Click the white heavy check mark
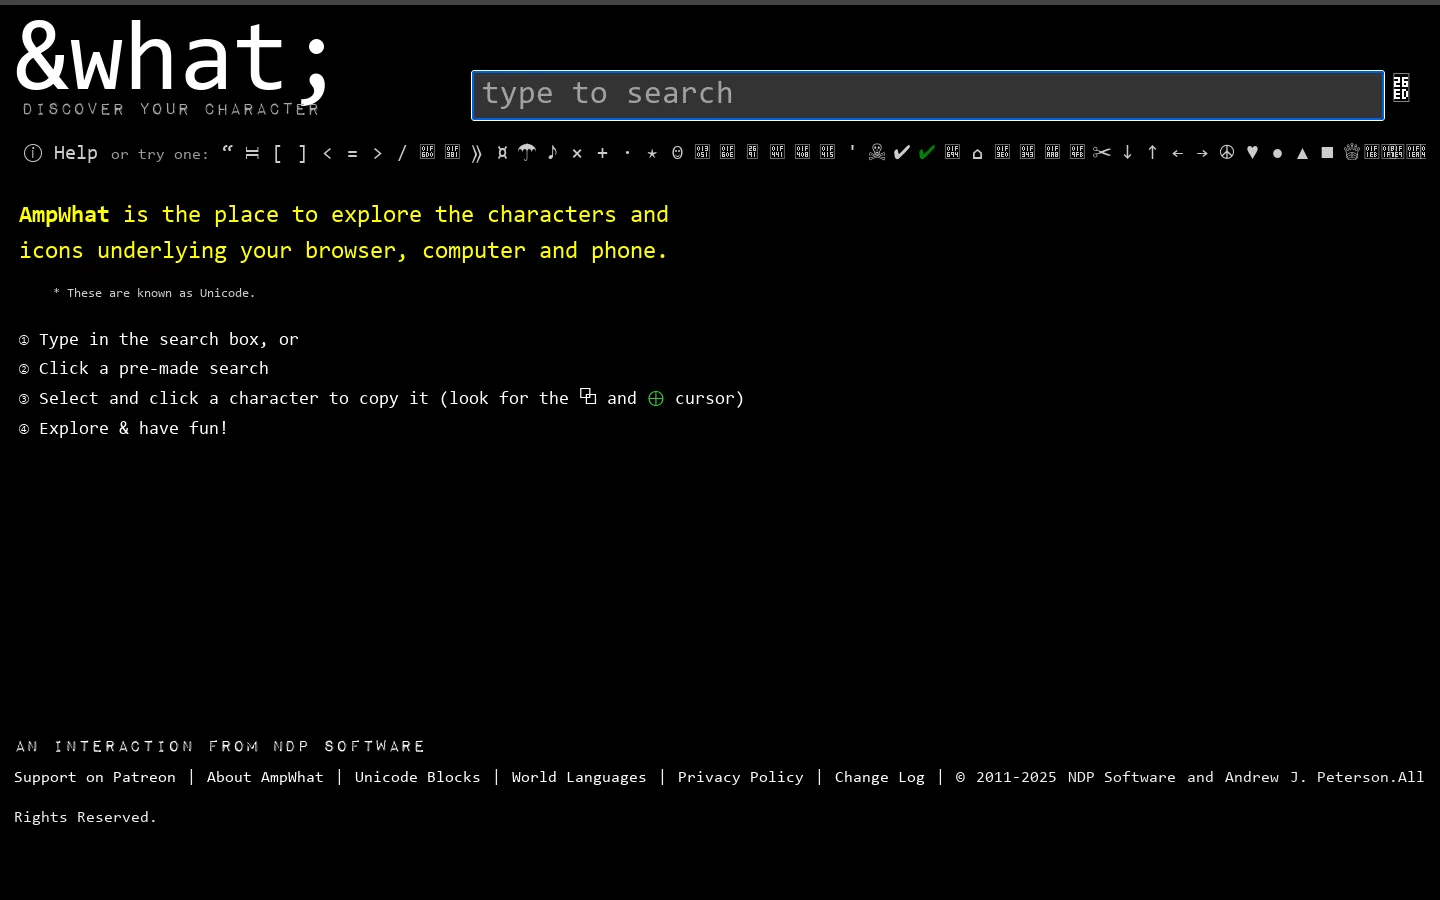The width and height of the screenshot is (1440, 900). (x=902, y=152)
